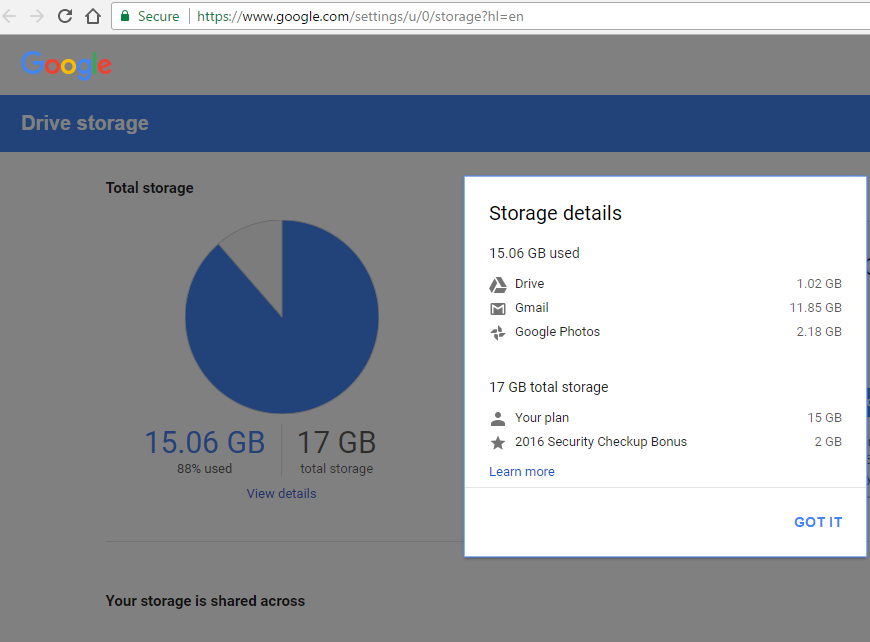The image size is (870, 642).
Task: Click the Drive row label
Action: [529, 284]
